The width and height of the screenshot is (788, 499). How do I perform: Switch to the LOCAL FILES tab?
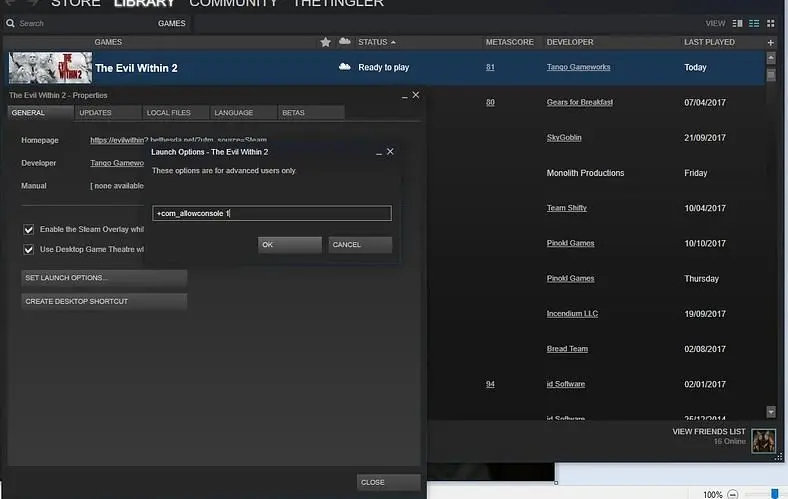[176, 113]
